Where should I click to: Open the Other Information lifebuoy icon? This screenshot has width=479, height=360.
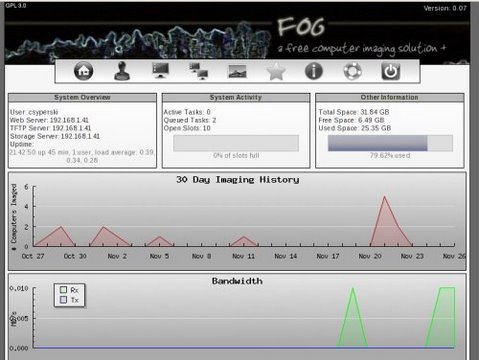tap(352, 71)
